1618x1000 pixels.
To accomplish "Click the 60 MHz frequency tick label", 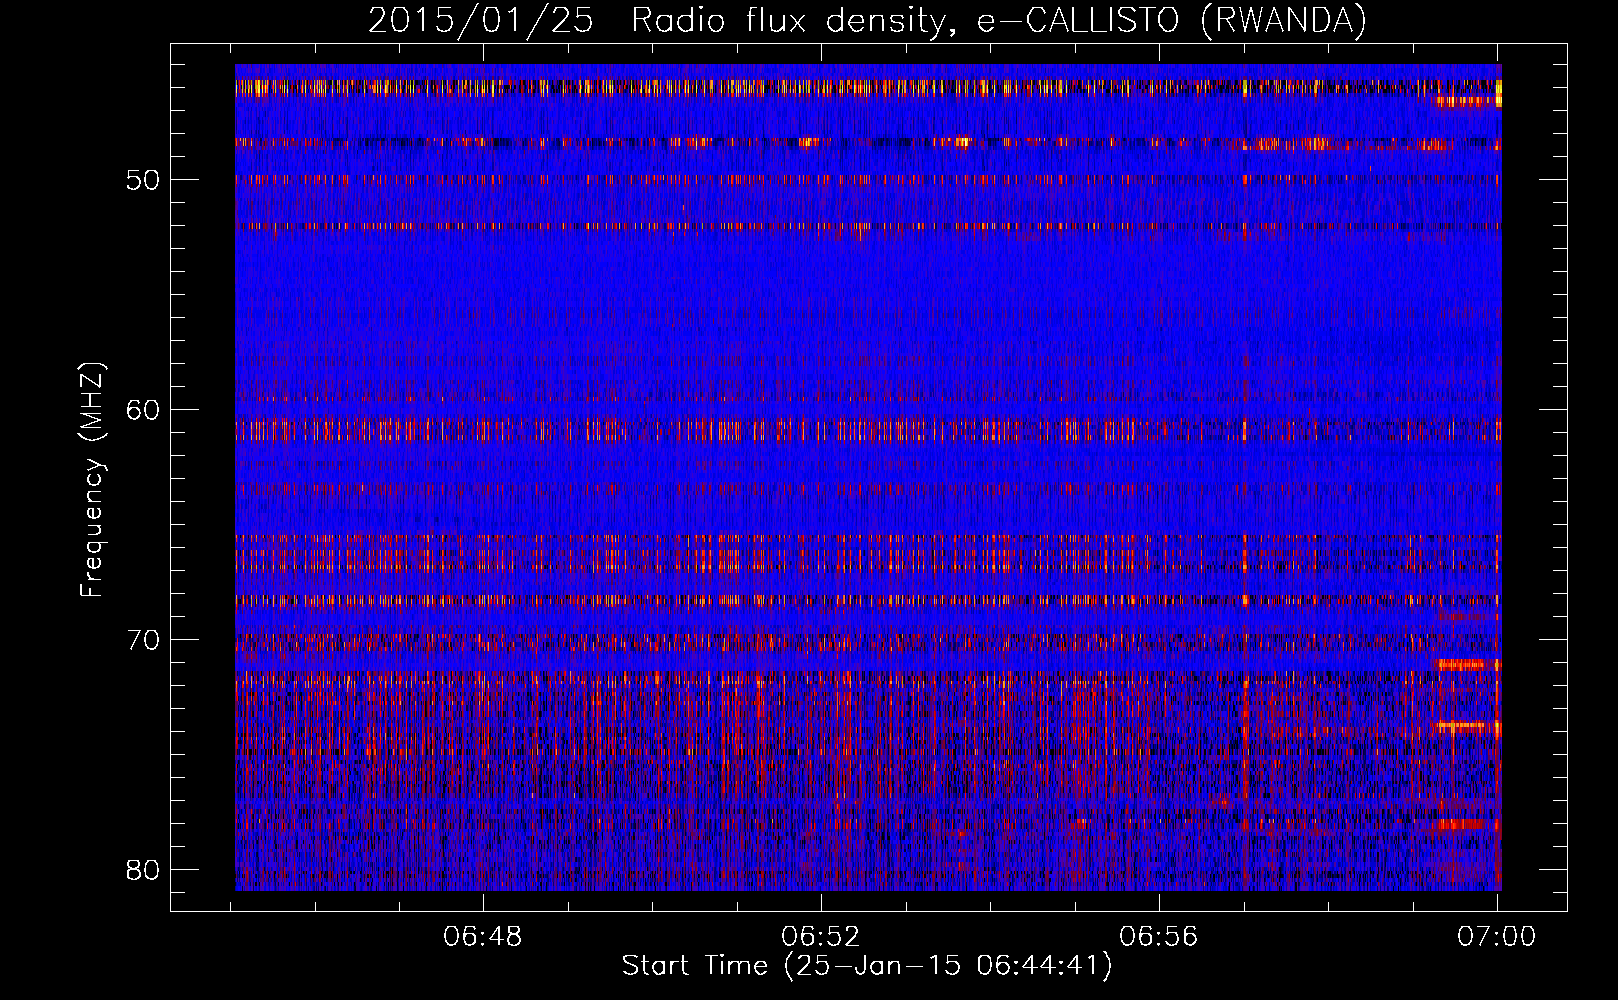I will pyautogui.click(x=144, y=409).
